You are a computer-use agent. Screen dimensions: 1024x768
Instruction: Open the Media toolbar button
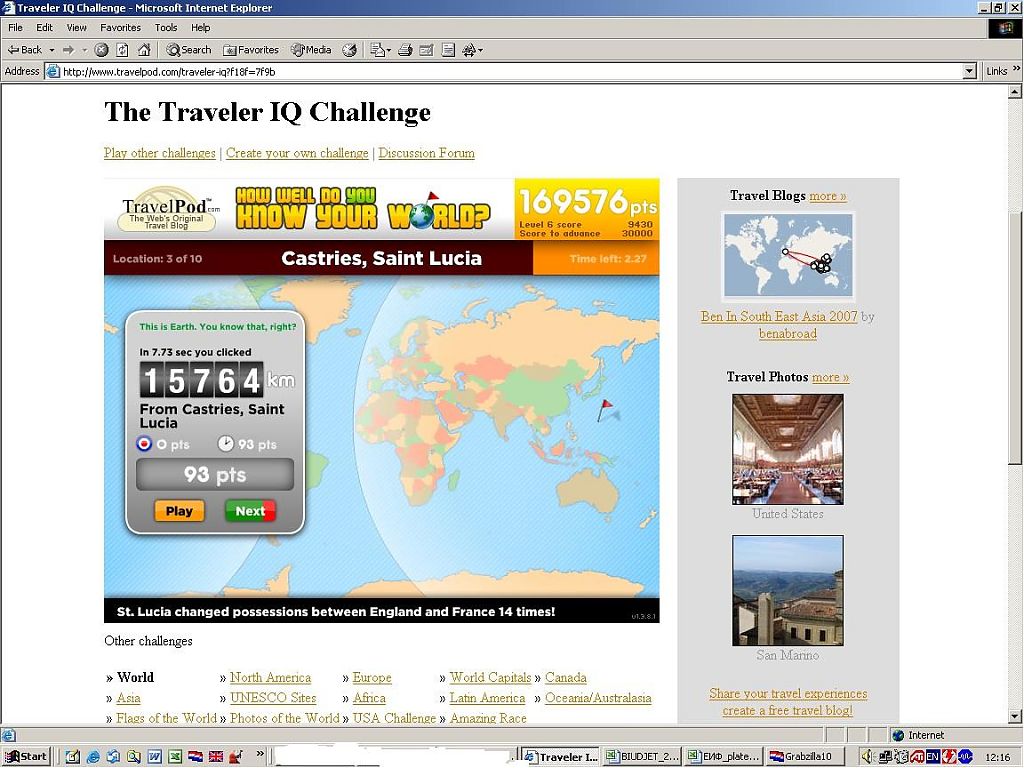(x=311, y=50)
